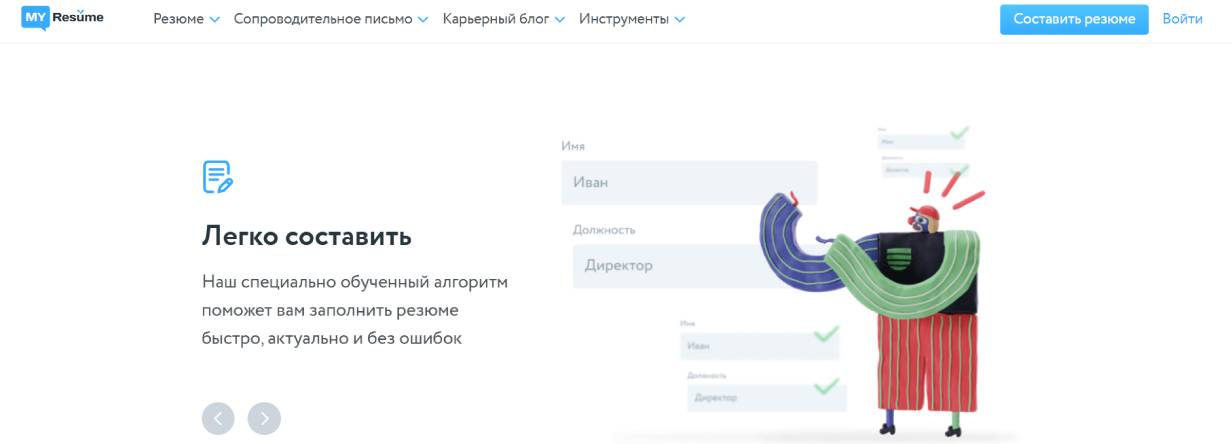This screenshot has height=444, width=1232.
Task: Expand the chevron beside Карьерный блог
Action: 559,20
